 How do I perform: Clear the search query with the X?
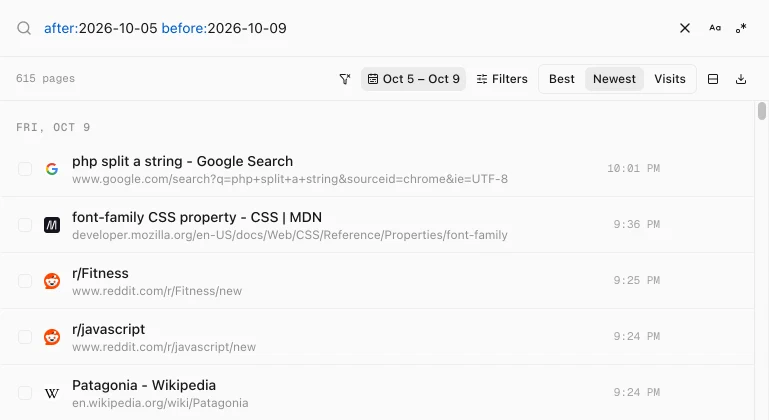coord(685,28)
